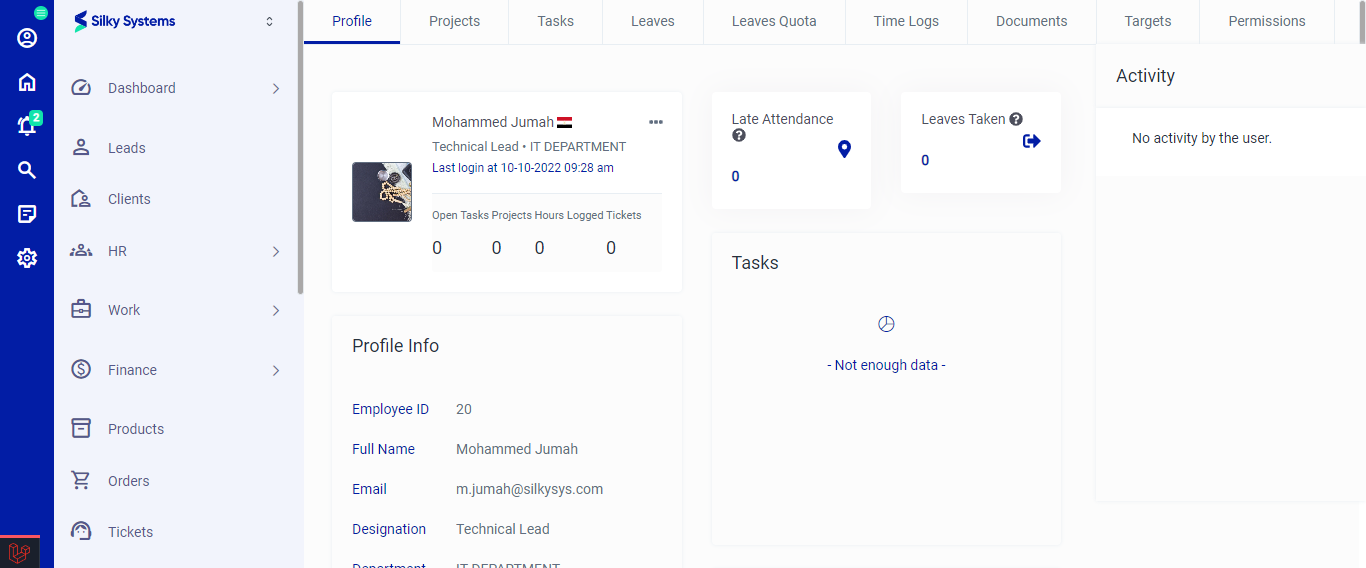Open the three-dot menu on profile card
1366x568 pixels.
tap(656, 122)
